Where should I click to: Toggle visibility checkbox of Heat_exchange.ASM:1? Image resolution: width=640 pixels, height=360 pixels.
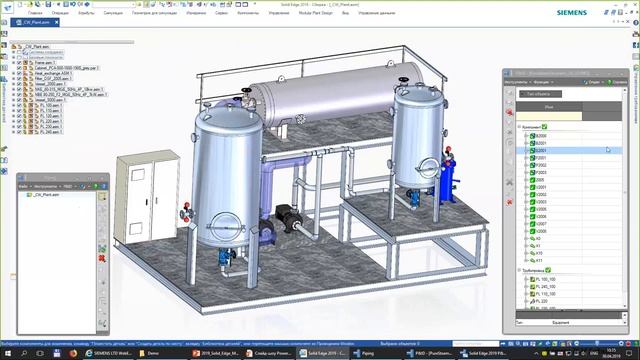[x=19, y=73]
